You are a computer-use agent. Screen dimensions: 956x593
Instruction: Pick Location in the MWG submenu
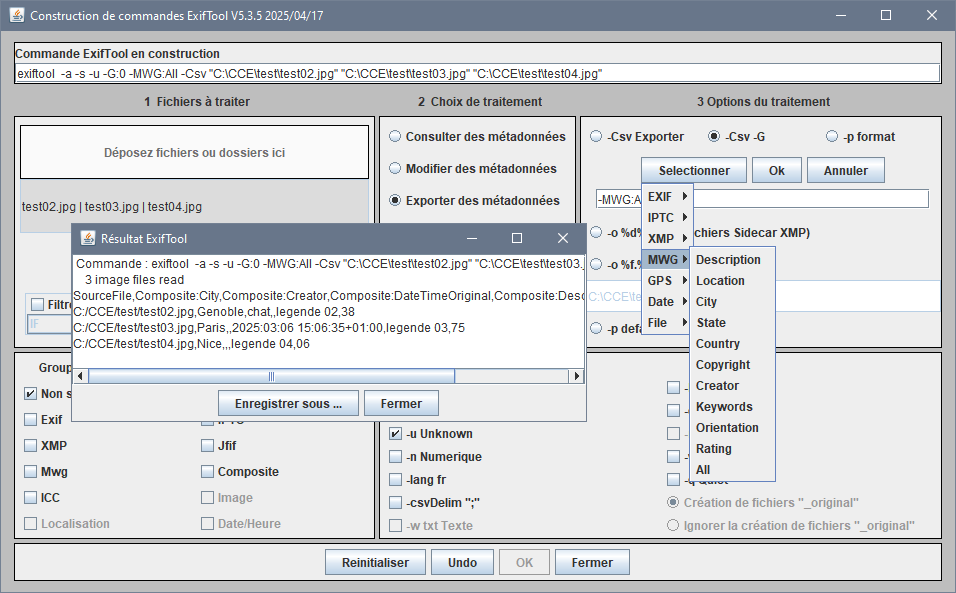pos(732,281)
